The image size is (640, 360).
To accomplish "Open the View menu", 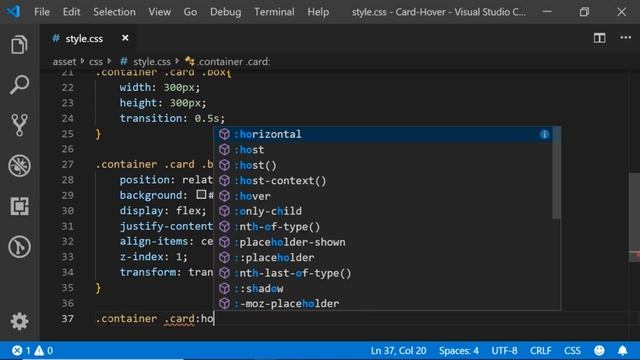I will click(x=160, y=12).
